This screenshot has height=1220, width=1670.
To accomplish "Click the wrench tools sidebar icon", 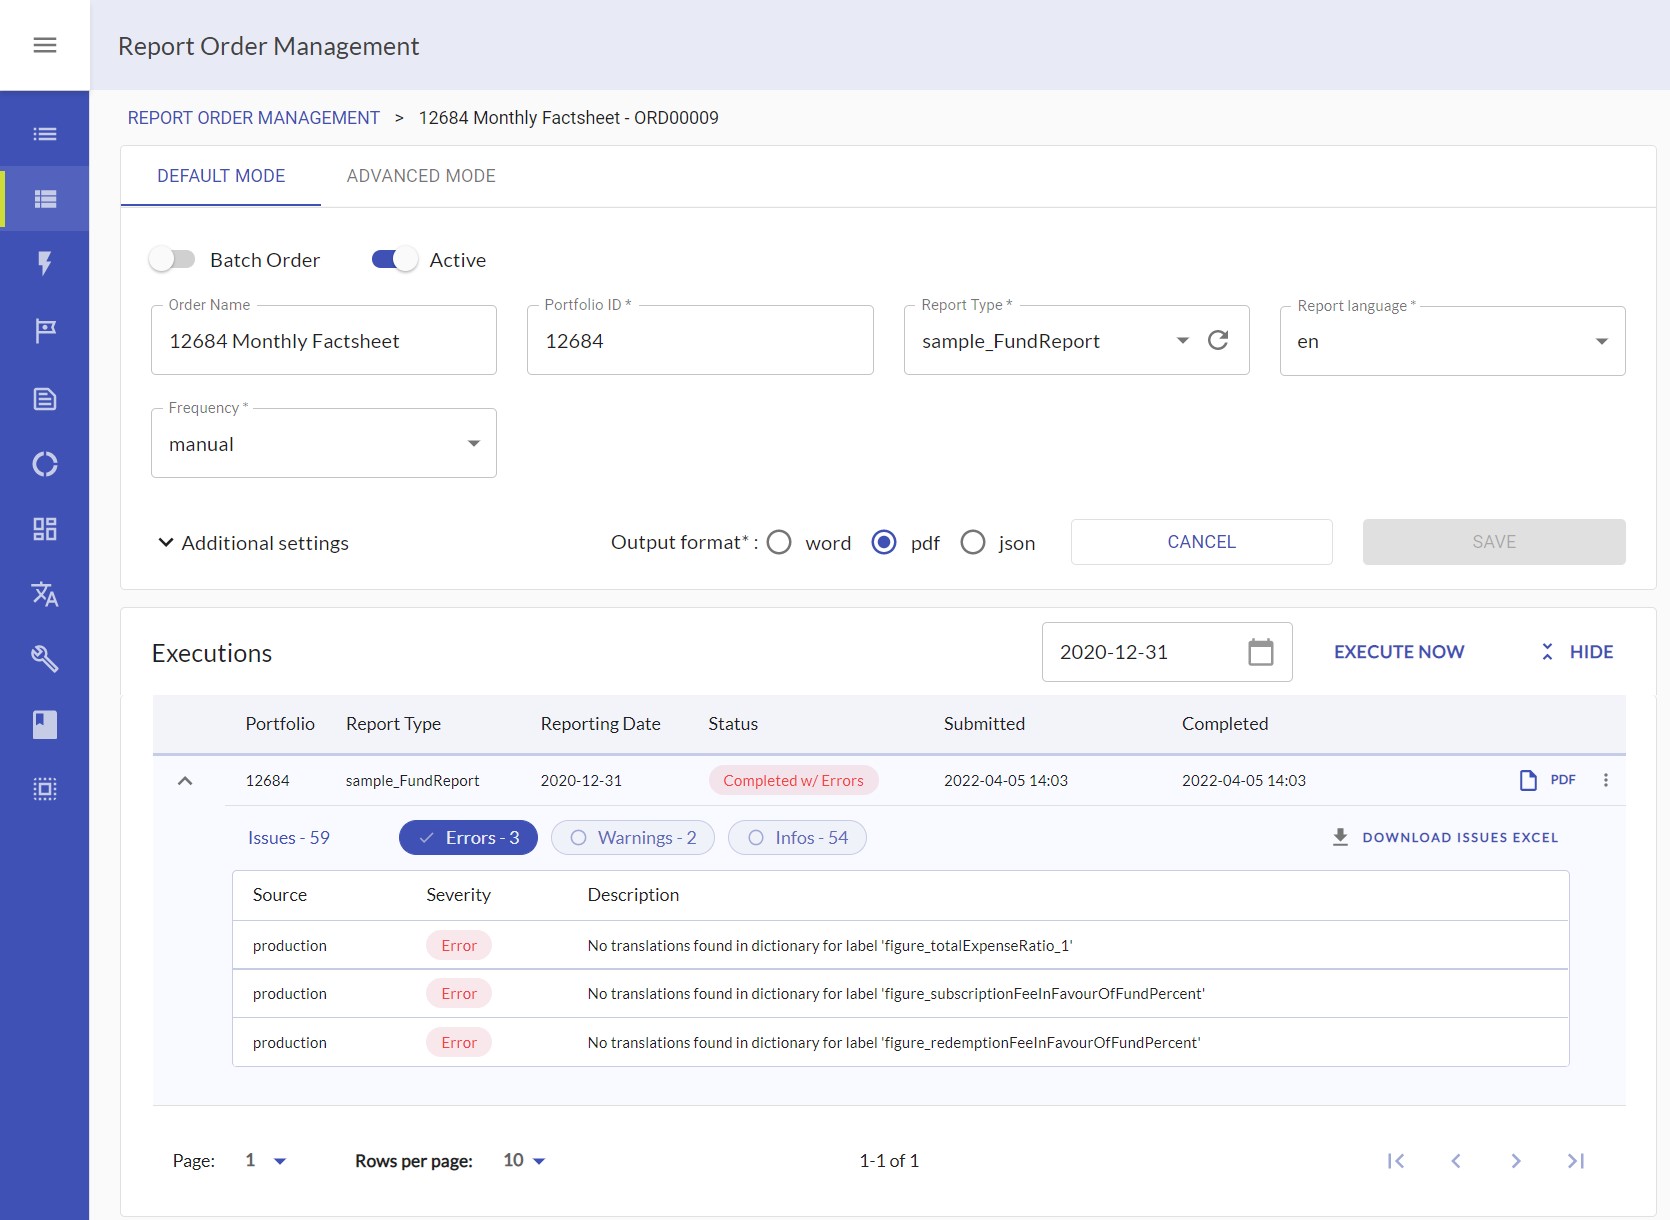I will 45,658.
